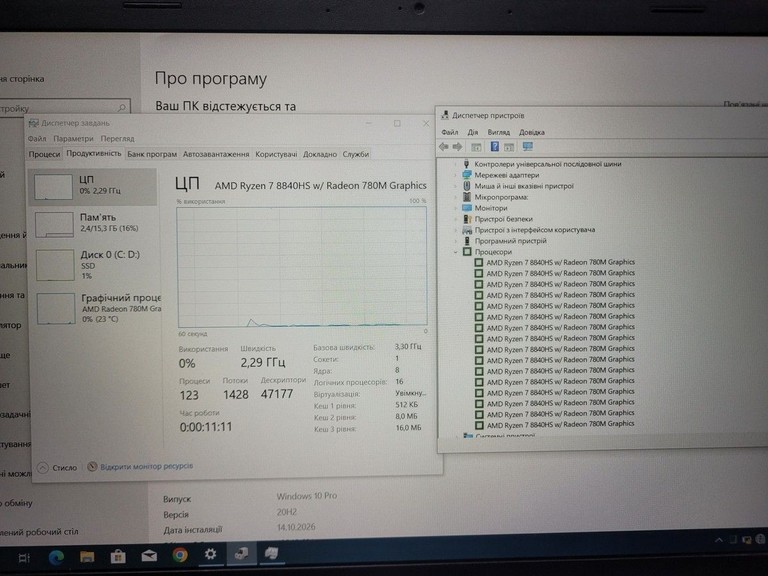768x576 pixels.
Task: Switch to Продуктивність tab
Action: click(x=94, y=153)
